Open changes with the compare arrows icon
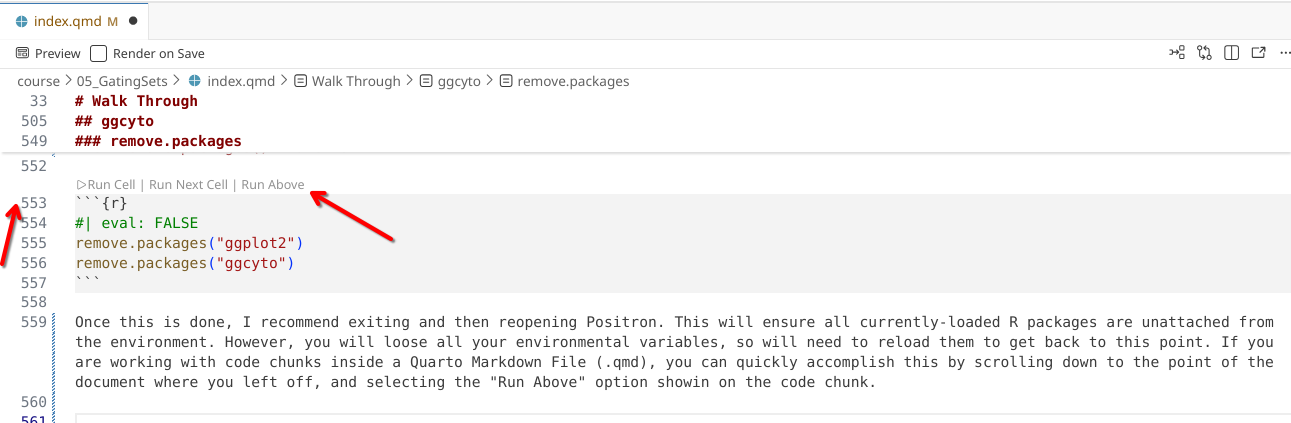This screenshot has height=423, width=1291. pyautogui.click(x=1204, y=53)
